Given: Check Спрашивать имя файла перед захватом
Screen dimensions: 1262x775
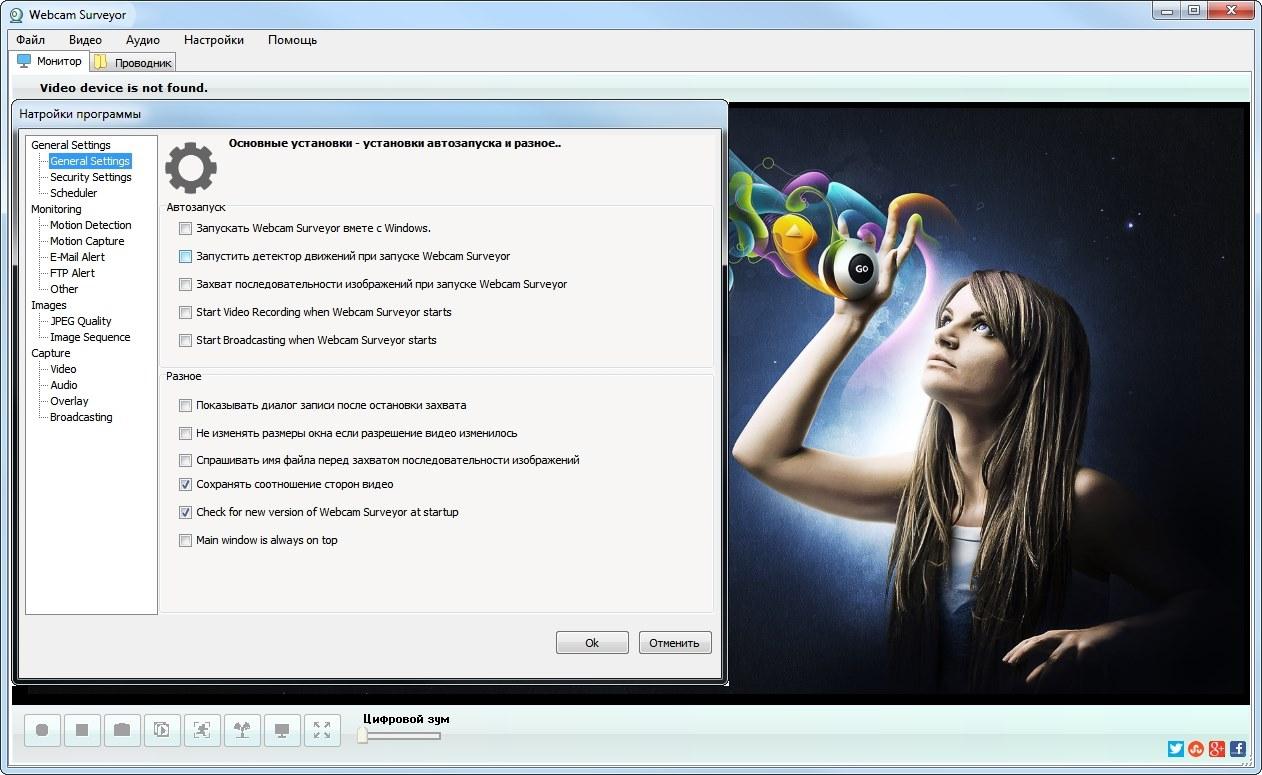Looking at the screenshot, I should [x=185, y=460].
